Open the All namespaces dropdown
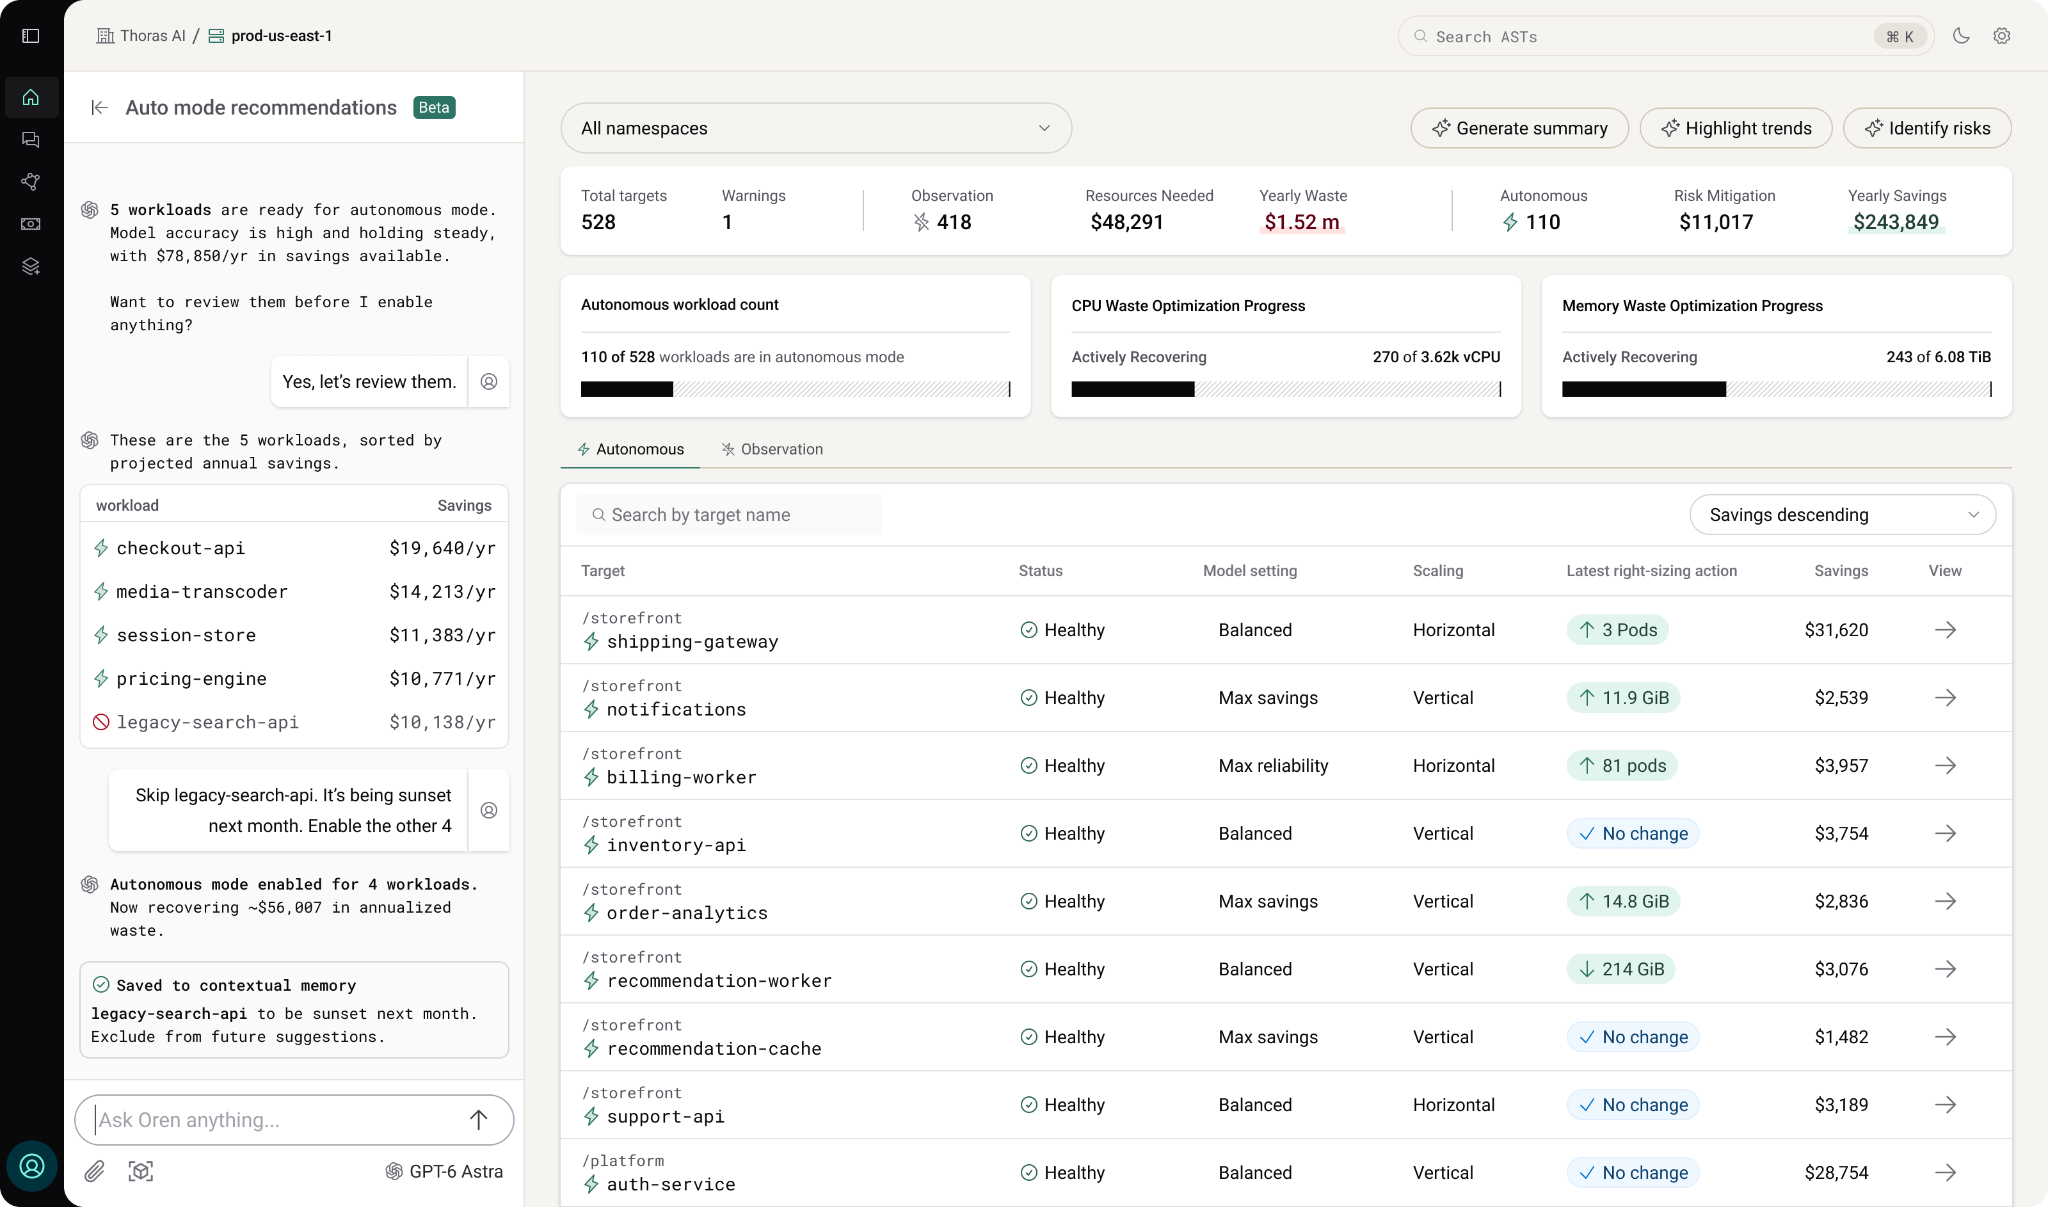The width and height of the screenshot is (2048, 1207). coord(816,128)
